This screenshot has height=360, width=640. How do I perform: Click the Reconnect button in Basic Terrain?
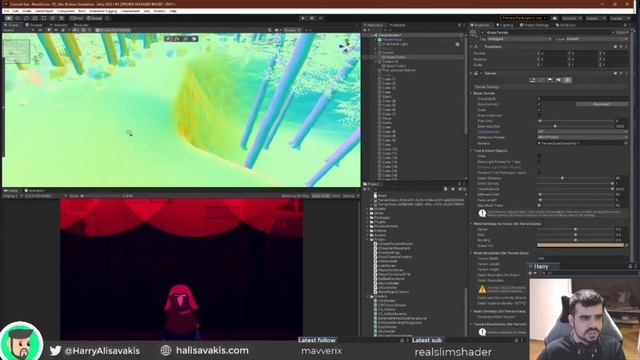pos(601,104)
